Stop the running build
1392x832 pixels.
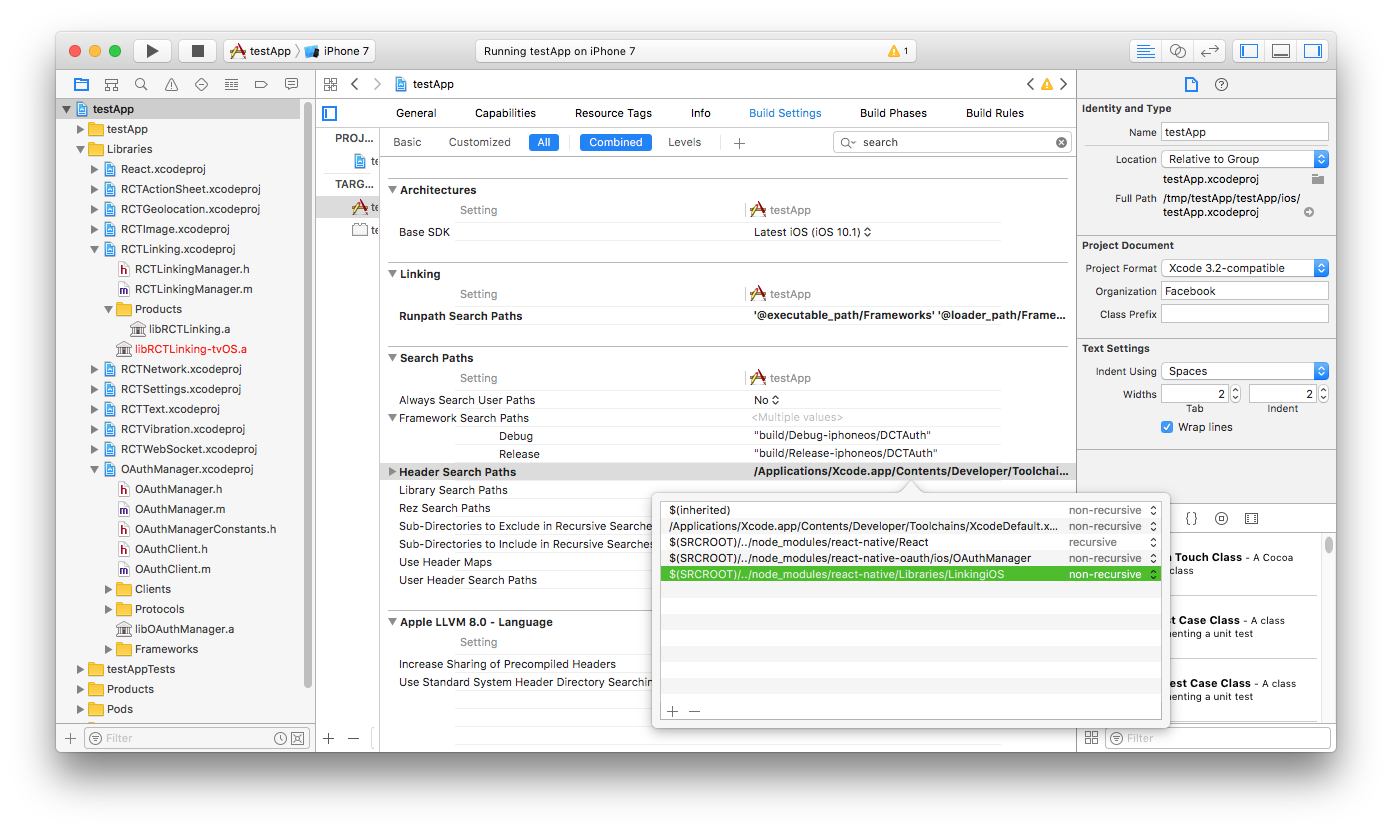point(195,50)
